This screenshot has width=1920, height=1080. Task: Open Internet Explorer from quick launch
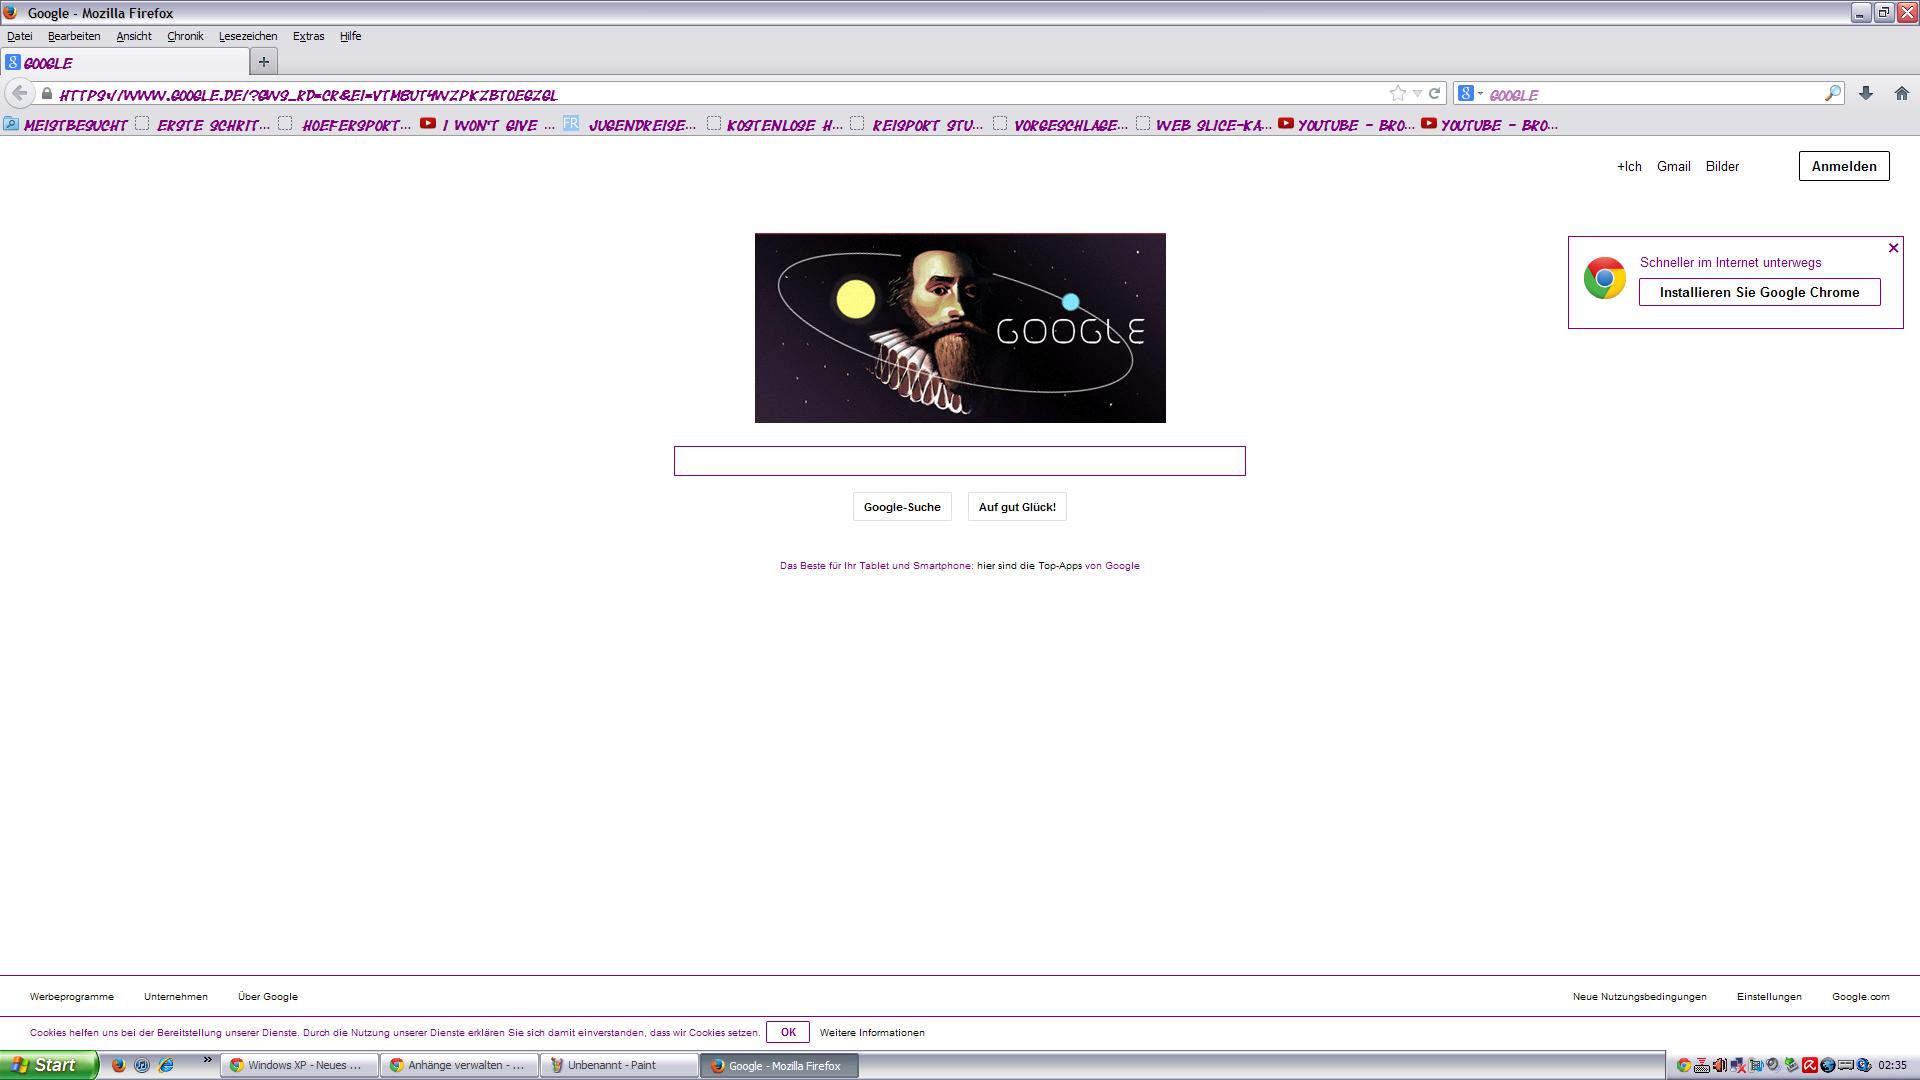pyautogui.click(x=166, y=1065)
